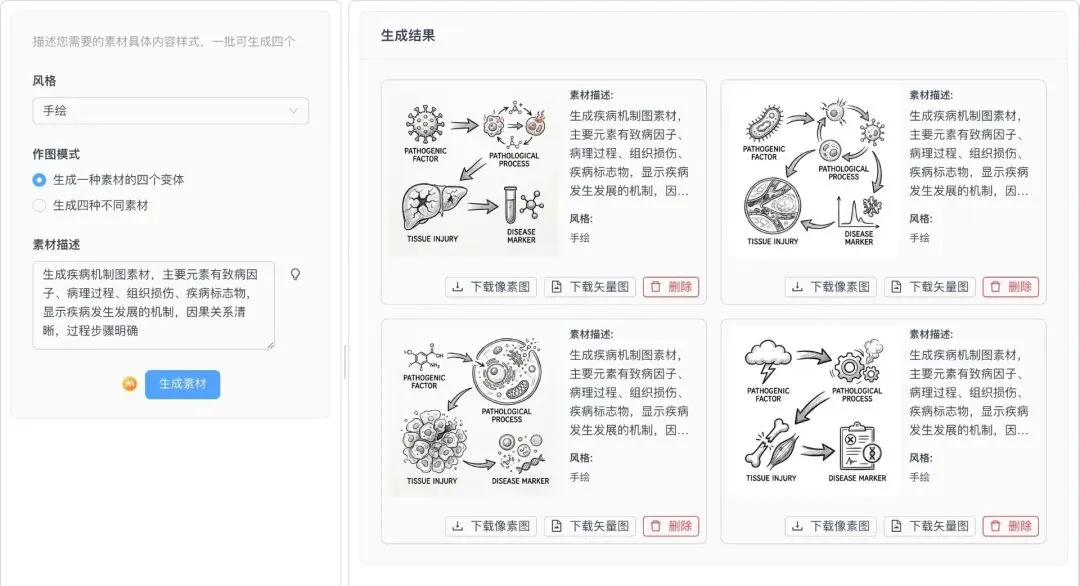Click trash icon on second result's 删除
This screenshot has width=1080, height=586.
click(x=995, y=286)
